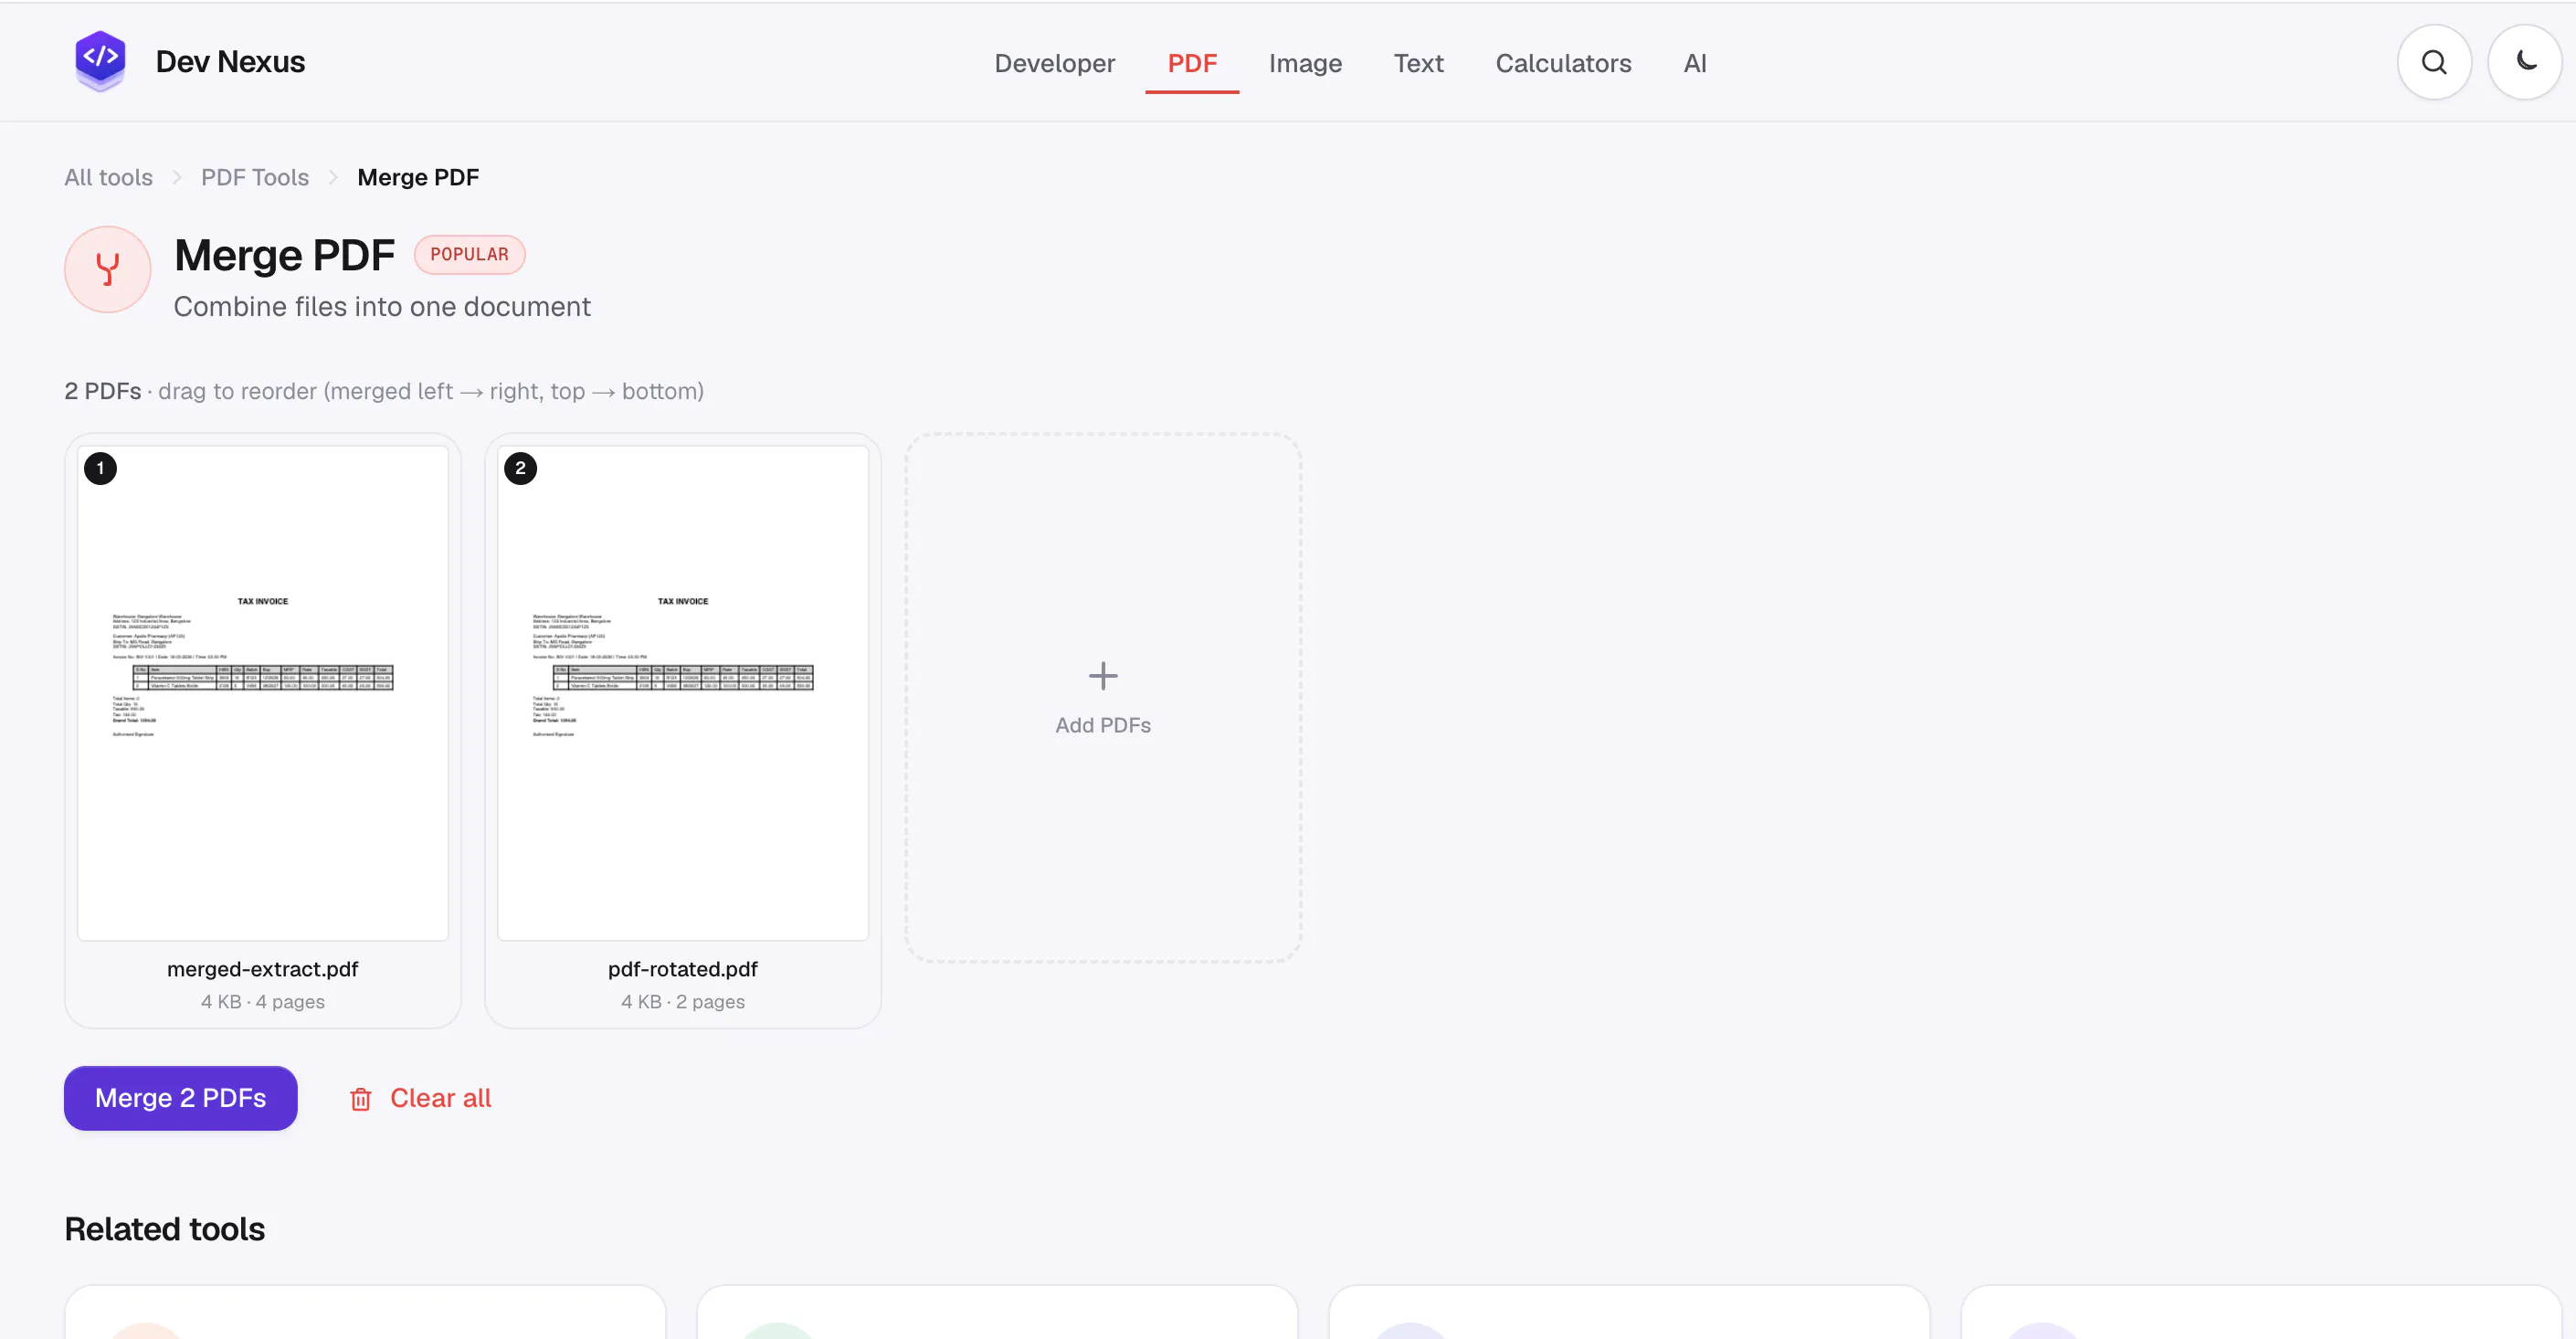Screen dimensions: 2576x1339
Task: Click the Dev Nexus logo icon
Action: point(100,61)
